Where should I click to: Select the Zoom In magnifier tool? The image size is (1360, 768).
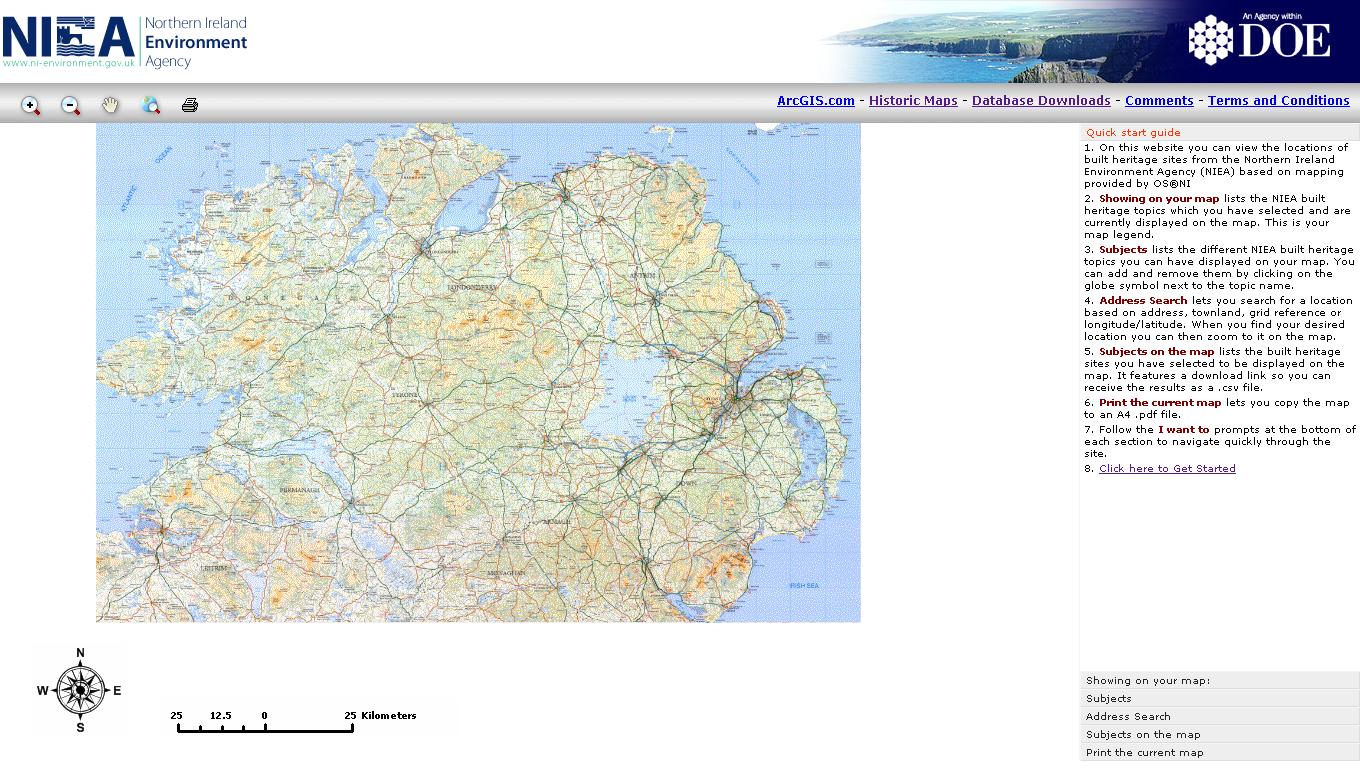coord(30,105)
